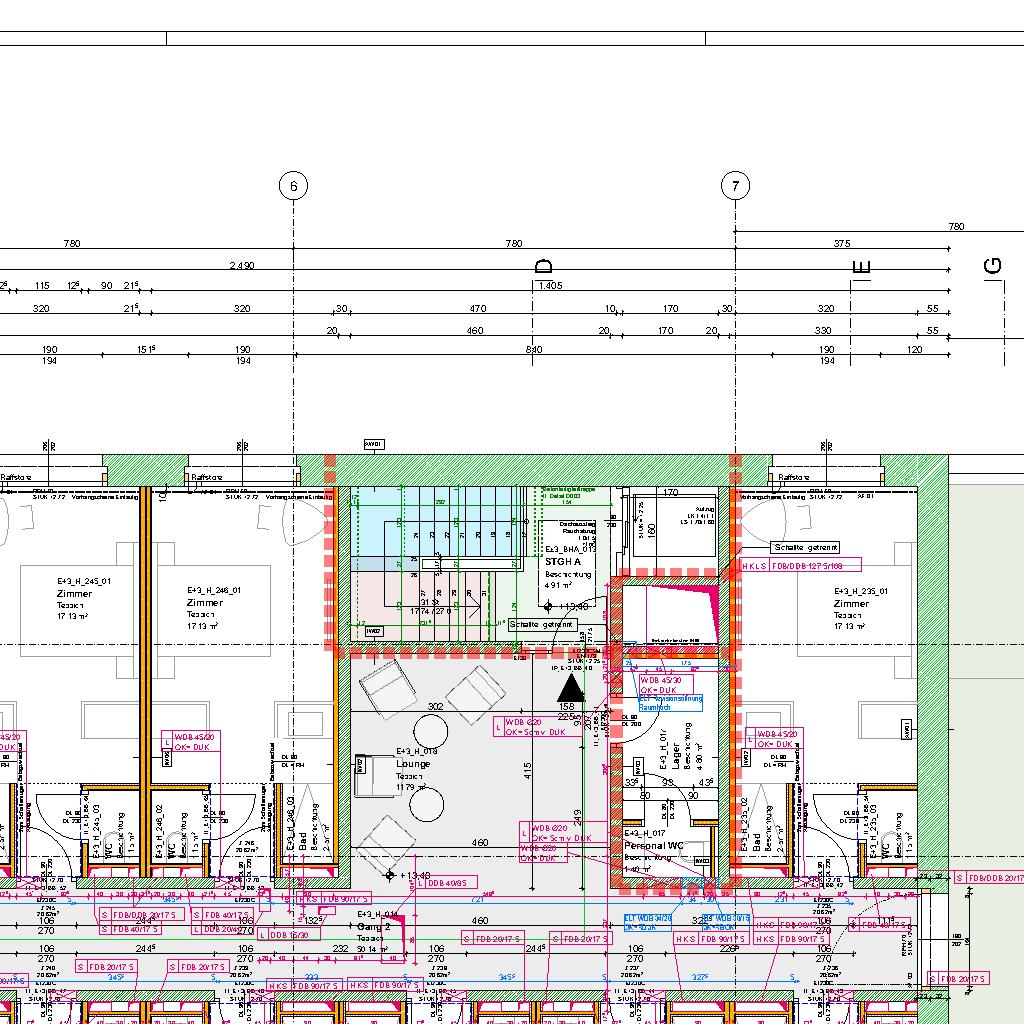The image size is (1024, 1024).
Task: Click height marker symbol in STGH A
Action: (548, 606)
